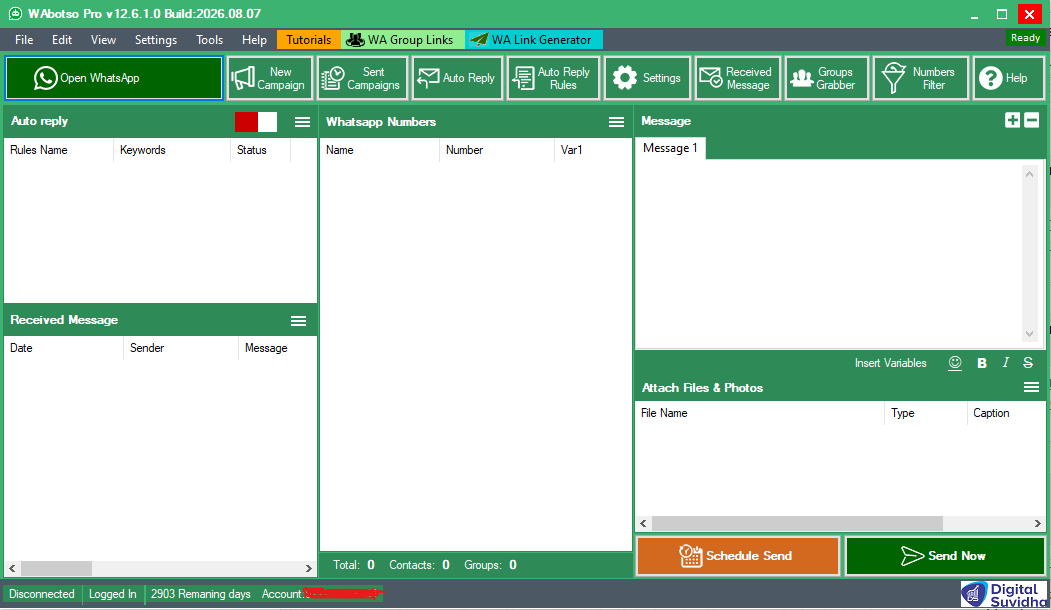Image resolution: width=1051 pixels, height=610 pixels.
Task: Click the Status column header
Action: click(x=260, y=150)
